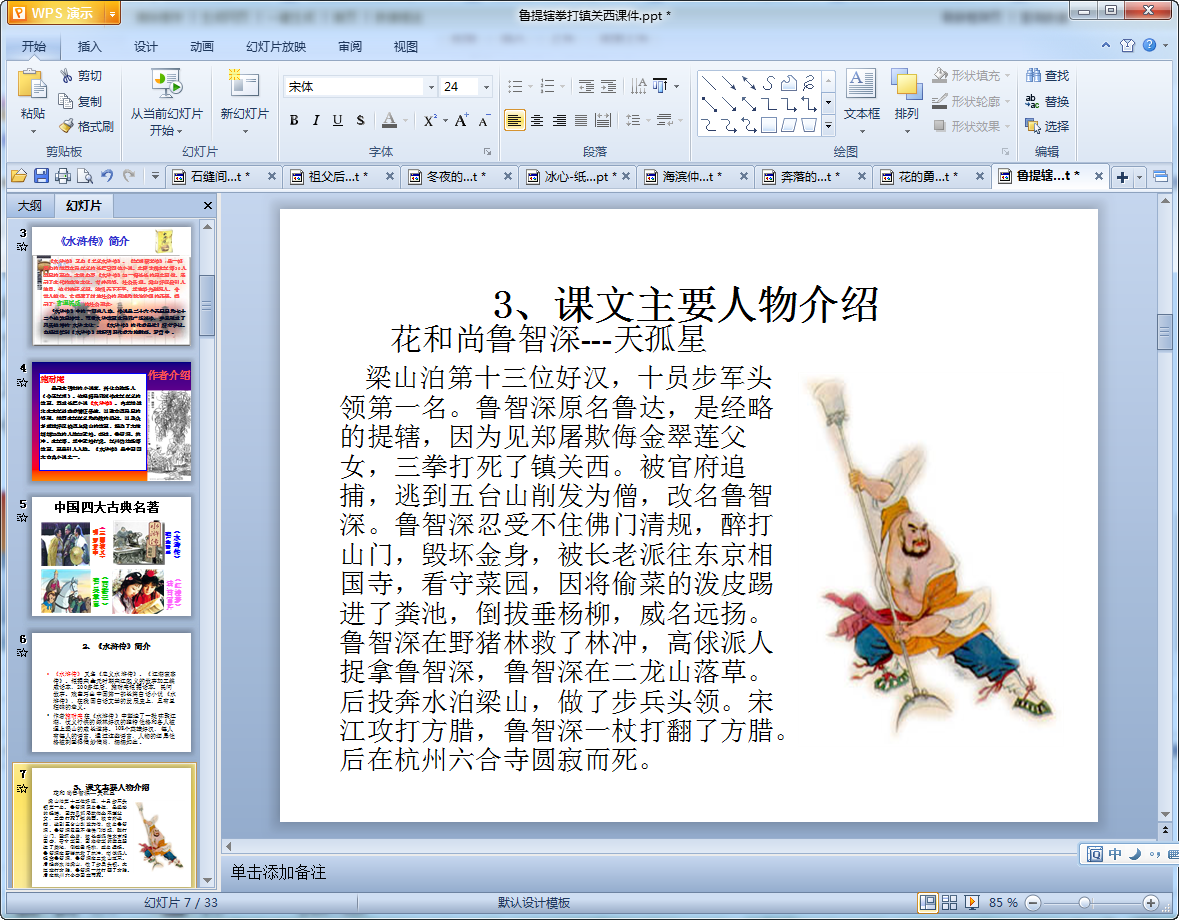Open font color dropdown arrow

(x=405, y=120)
